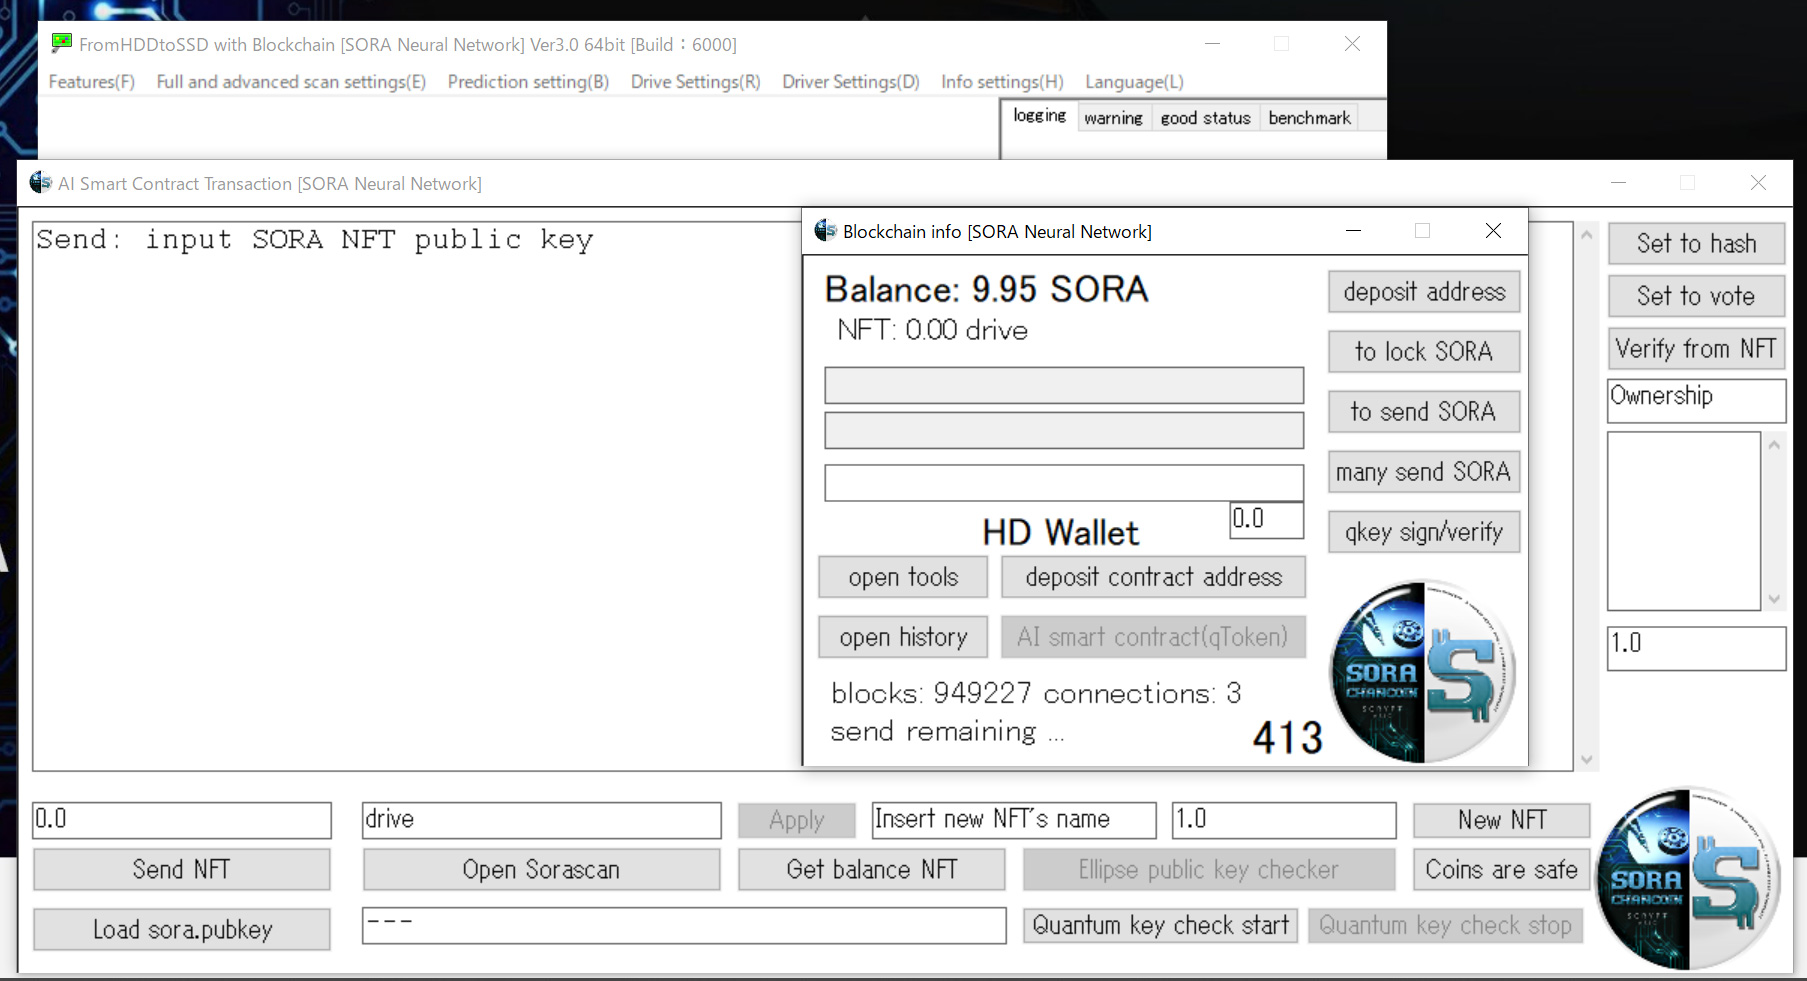Image resolution: width=1807 pixels, height=981 pixels.
Task: Switch to the logging tab
Action: point(1040,116)
